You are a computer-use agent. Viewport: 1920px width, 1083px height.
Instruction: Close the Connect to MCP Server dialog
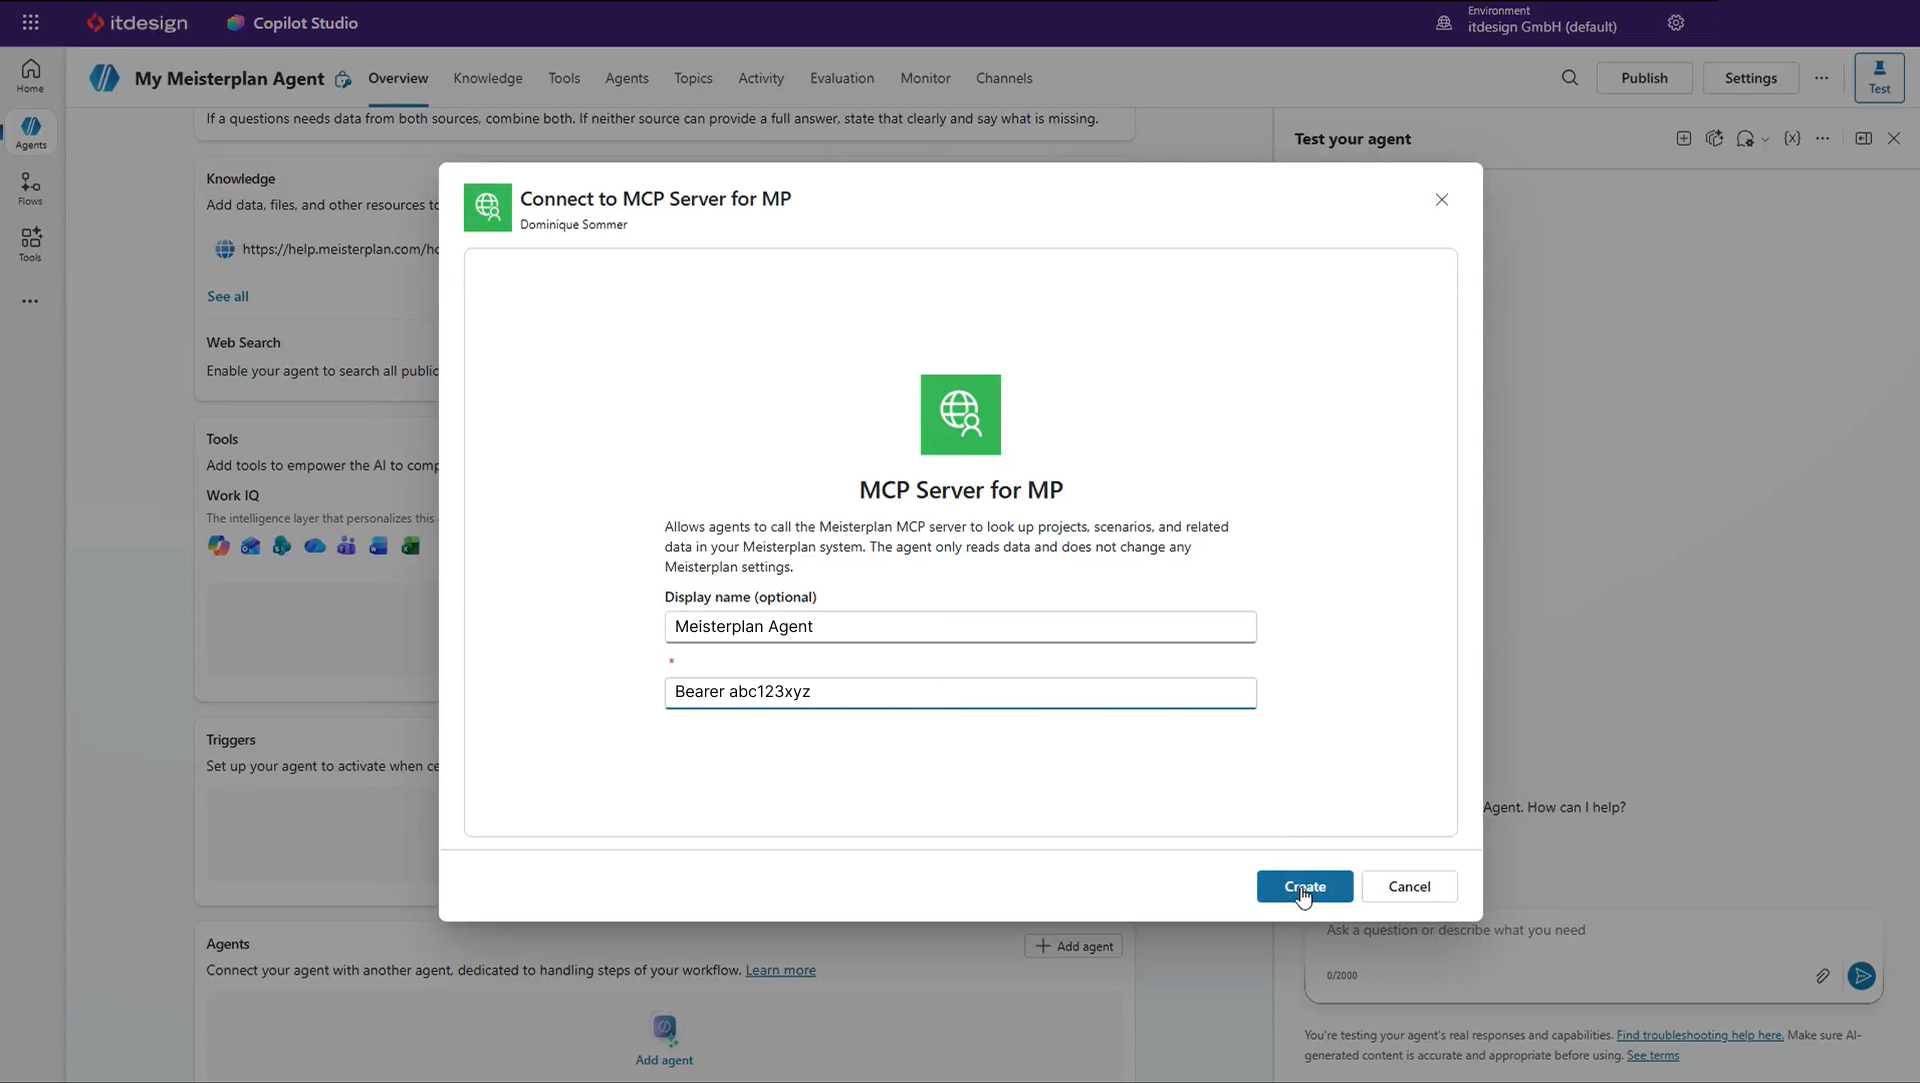(1442, 200)
